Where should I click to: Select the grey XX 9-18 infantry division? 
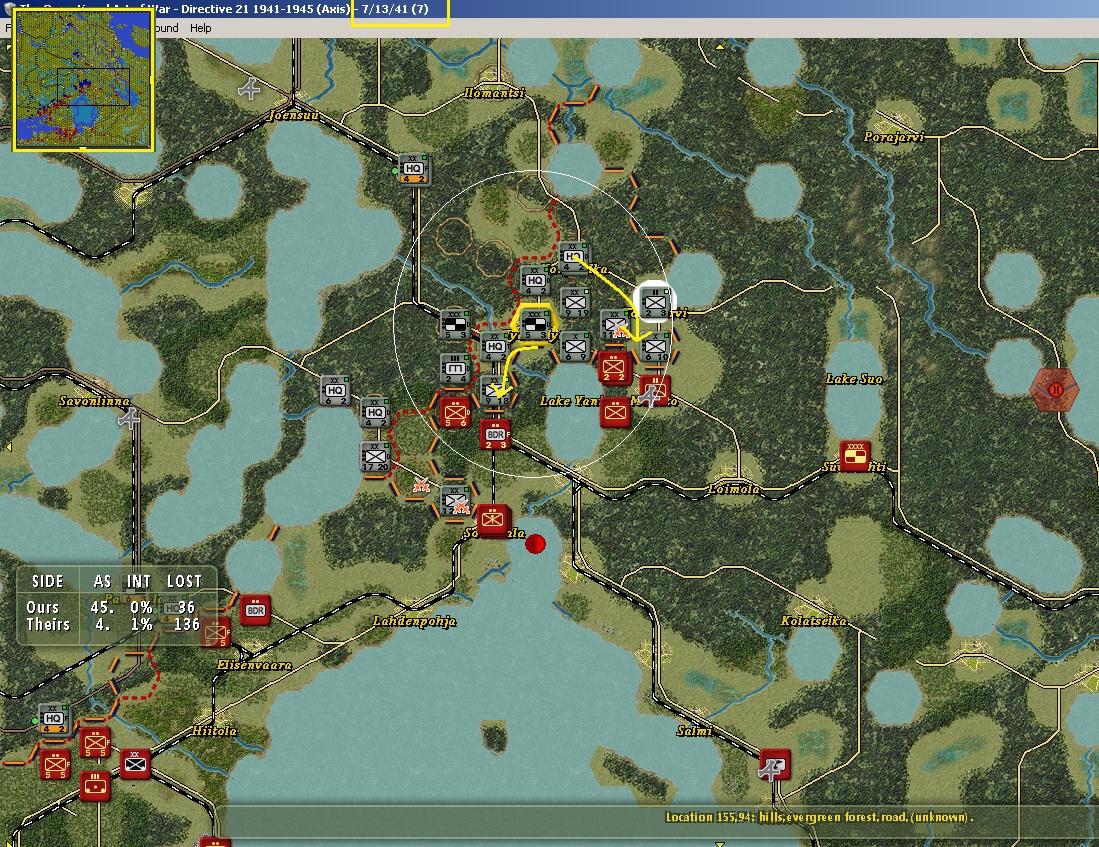click(x=496, y=391)
